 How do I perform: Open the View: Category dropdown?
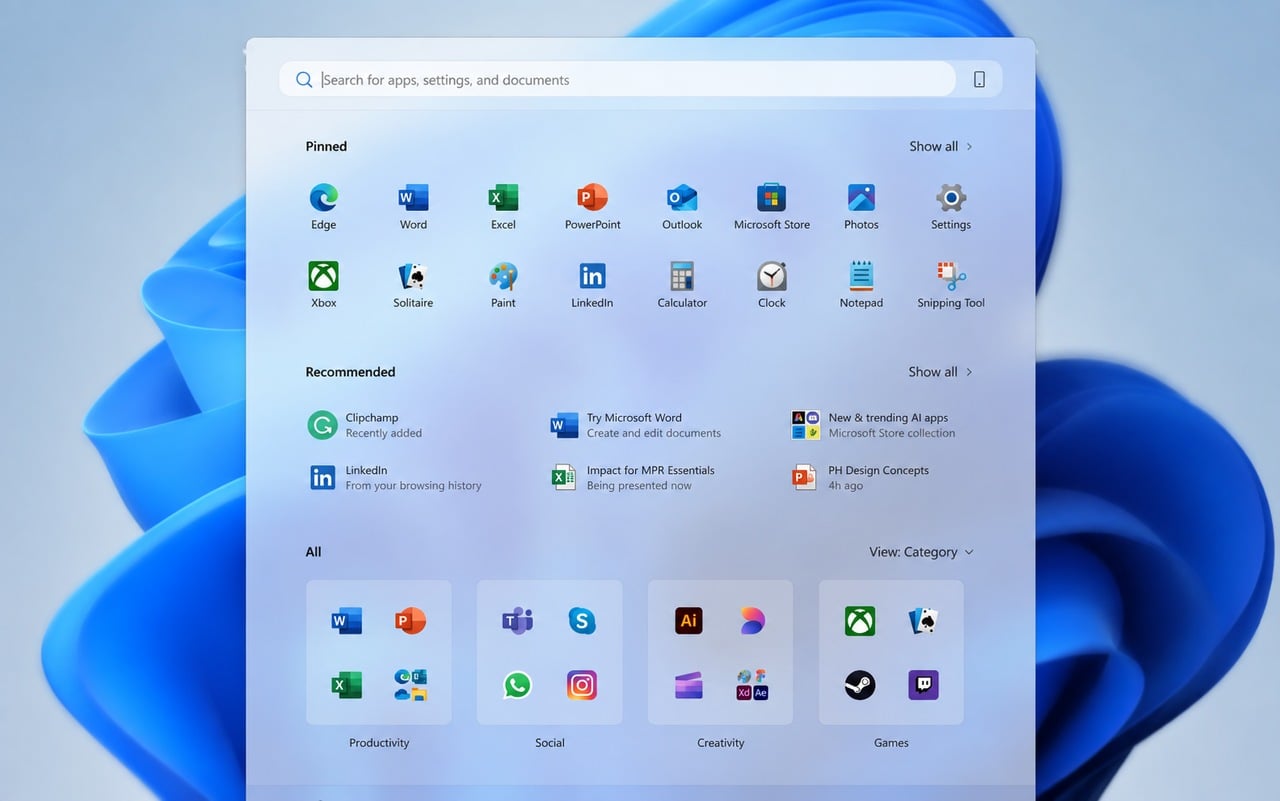(x=921, y=552)
